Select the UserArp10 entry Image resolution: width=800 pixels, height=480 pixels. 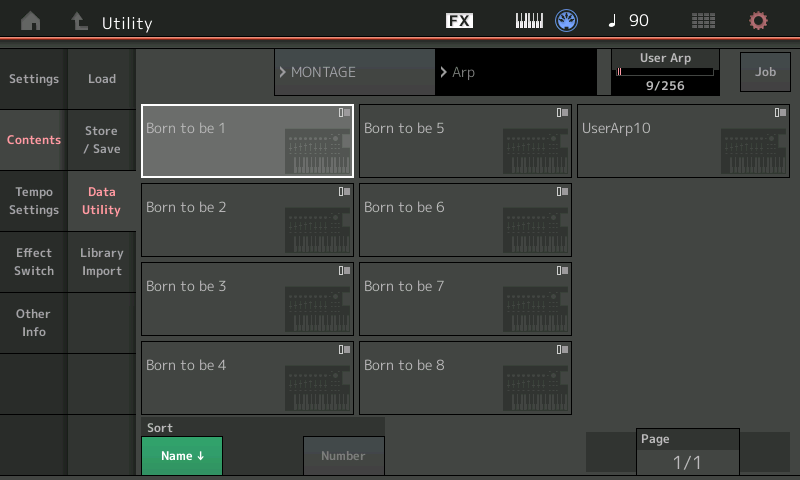(x=683, y=141)
